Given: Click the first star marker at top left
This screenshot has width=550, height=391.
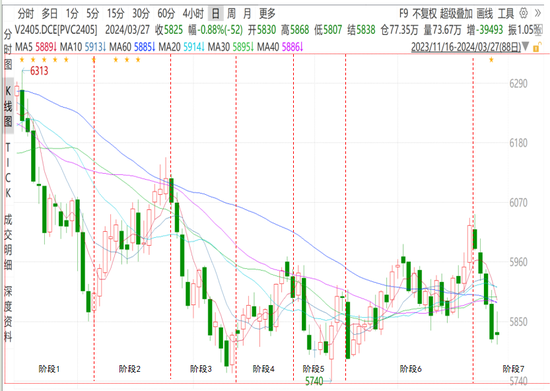Looking at the screenshot, I should (22, 60).
